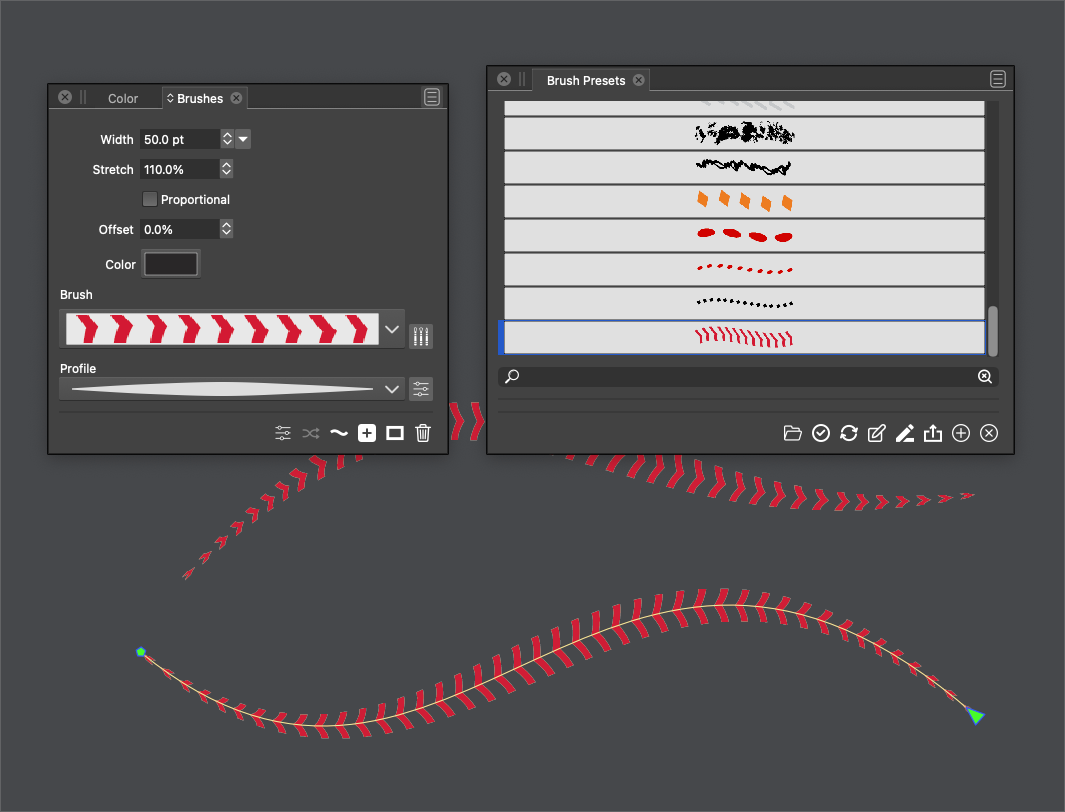Enable the Proportional checkbox
The height and width of the screenshot is (812, 1065).
coord(150,199)
